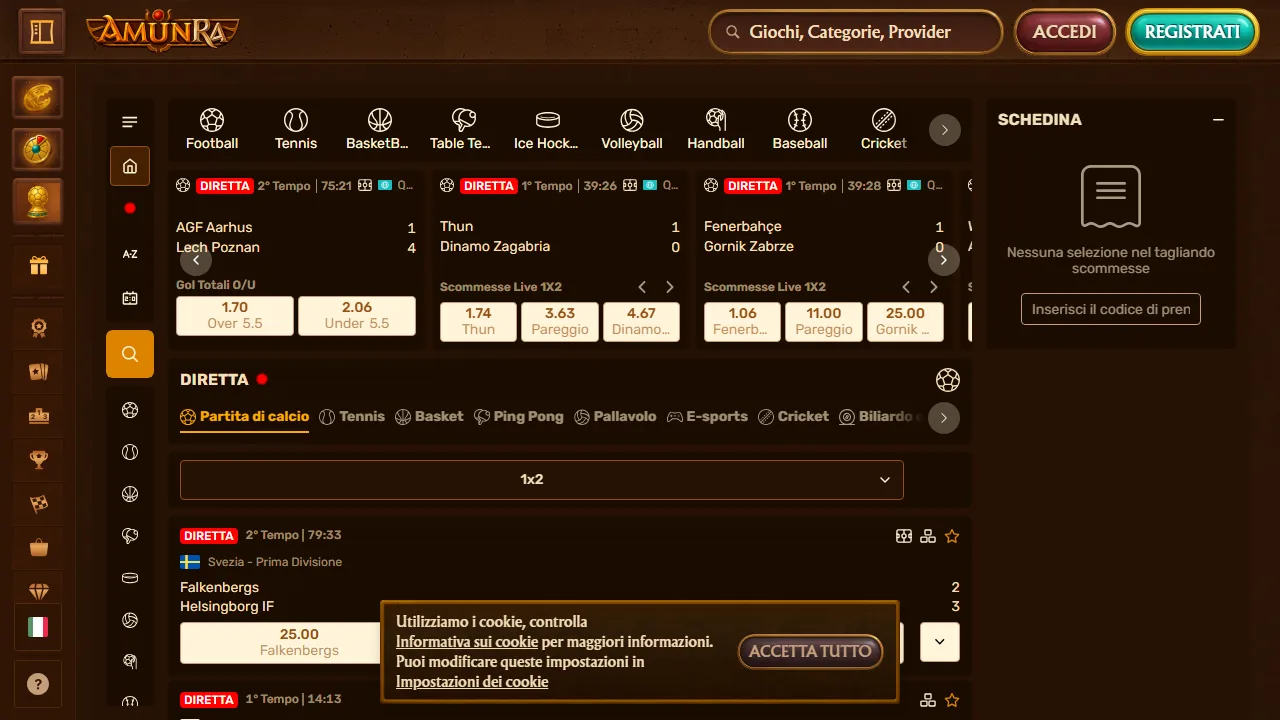The image size is (1280, 720).
Task: Open the calendar schedule icon
Action: coord(130,298)
